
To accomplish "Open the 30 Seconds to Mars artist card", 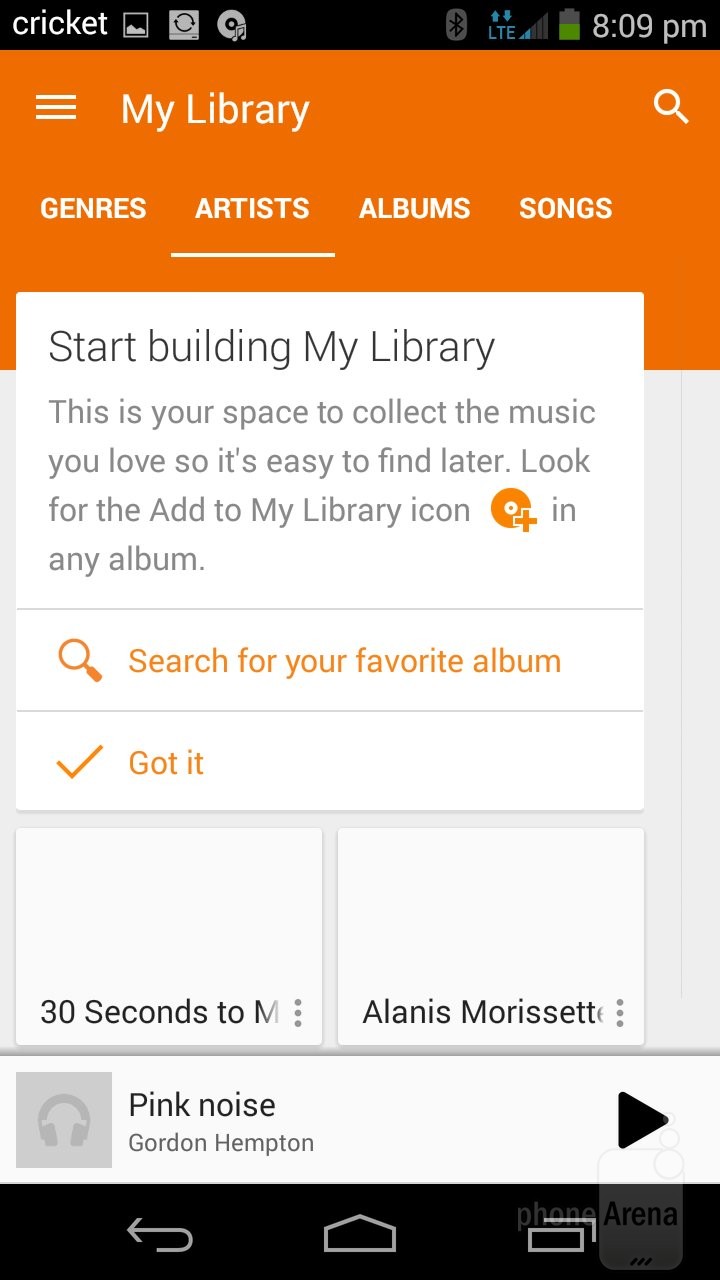I will (169, 920).
